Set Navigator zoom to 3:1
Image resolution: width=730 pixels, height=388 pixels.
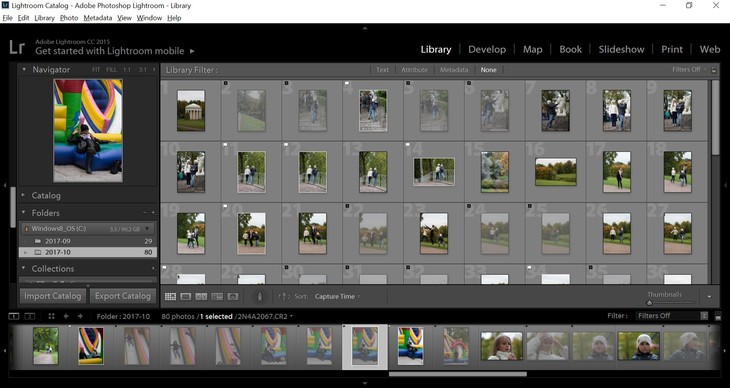[x=142, y=70]
